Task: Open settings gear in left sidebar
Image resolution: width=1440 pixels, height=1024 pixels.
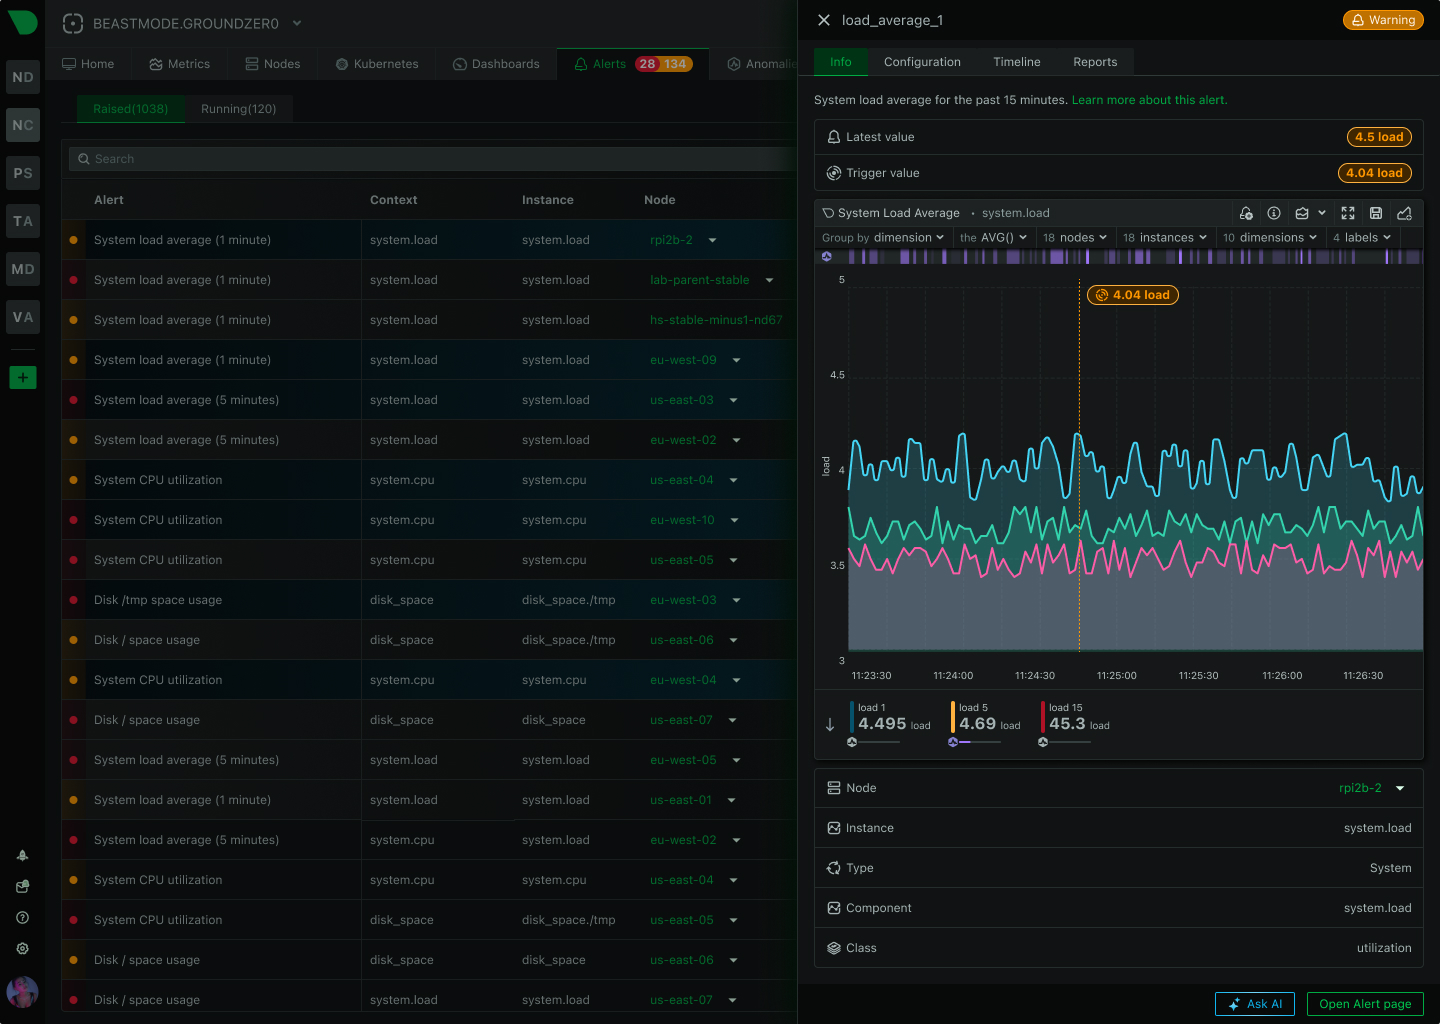Action: pos(22,949)
